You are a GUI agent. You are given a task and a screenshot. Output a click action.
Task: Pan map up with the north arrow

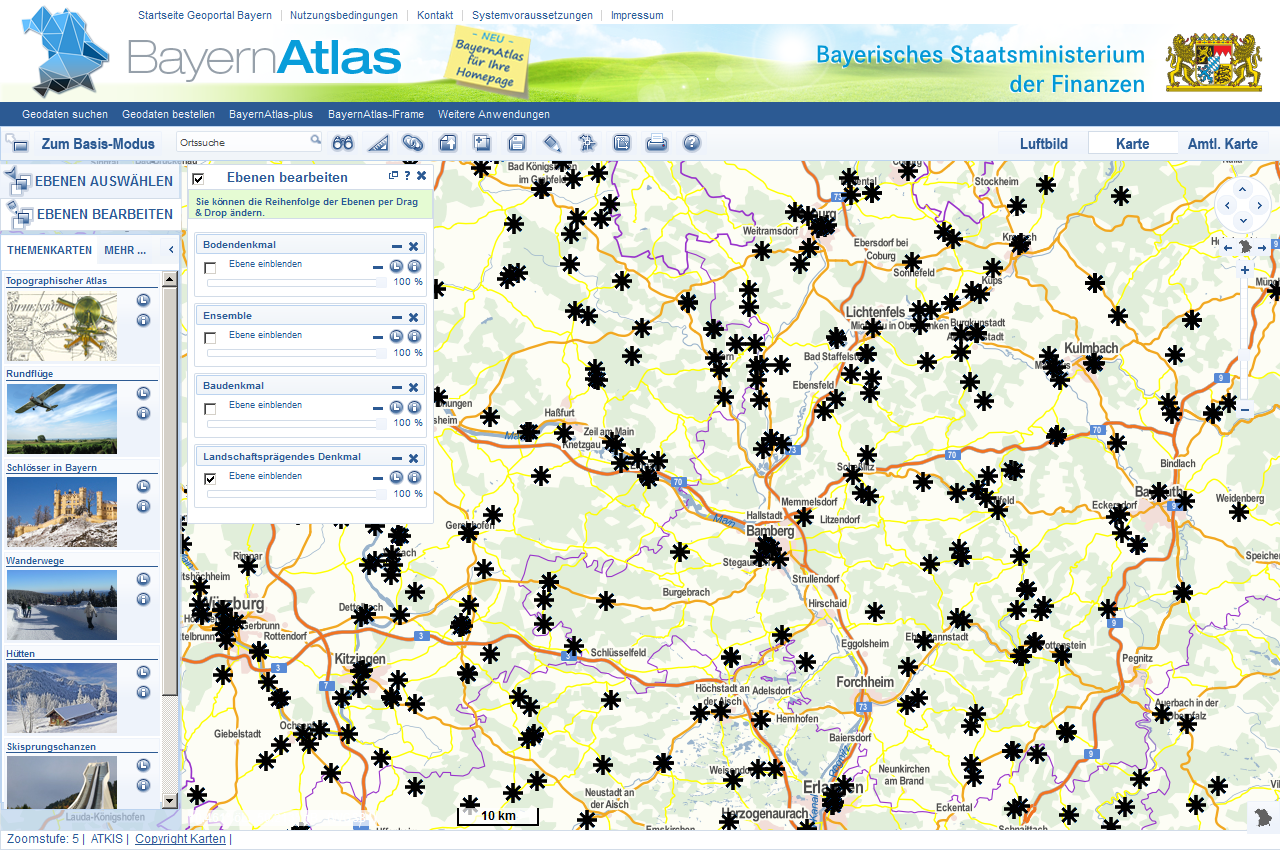pos(1242,189)
